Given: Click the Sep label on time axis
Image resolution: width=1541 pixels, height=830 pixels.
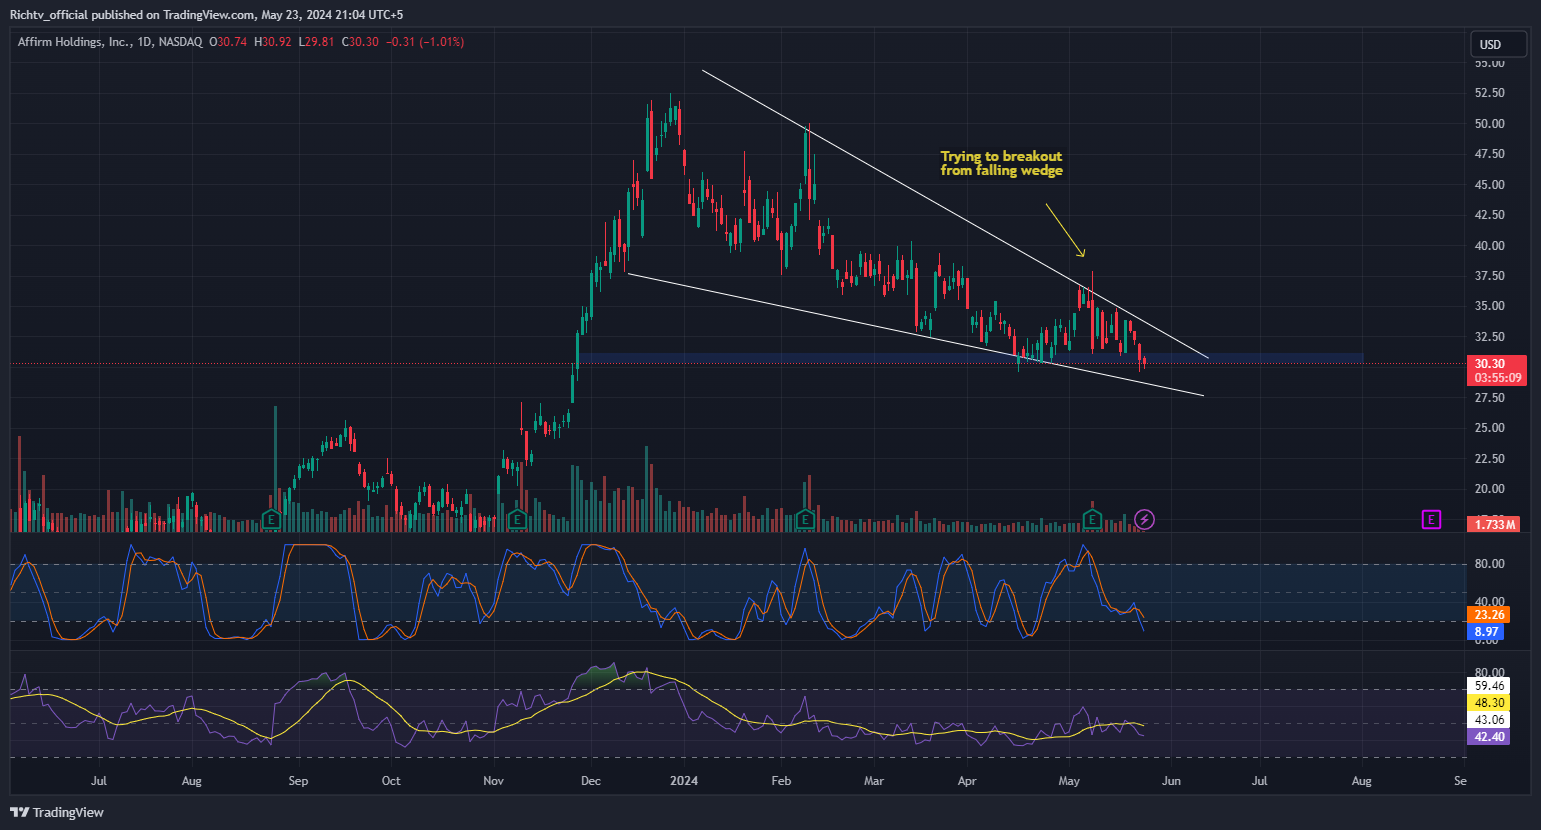Looking at the screenshot, I should [x=298, y=781].
